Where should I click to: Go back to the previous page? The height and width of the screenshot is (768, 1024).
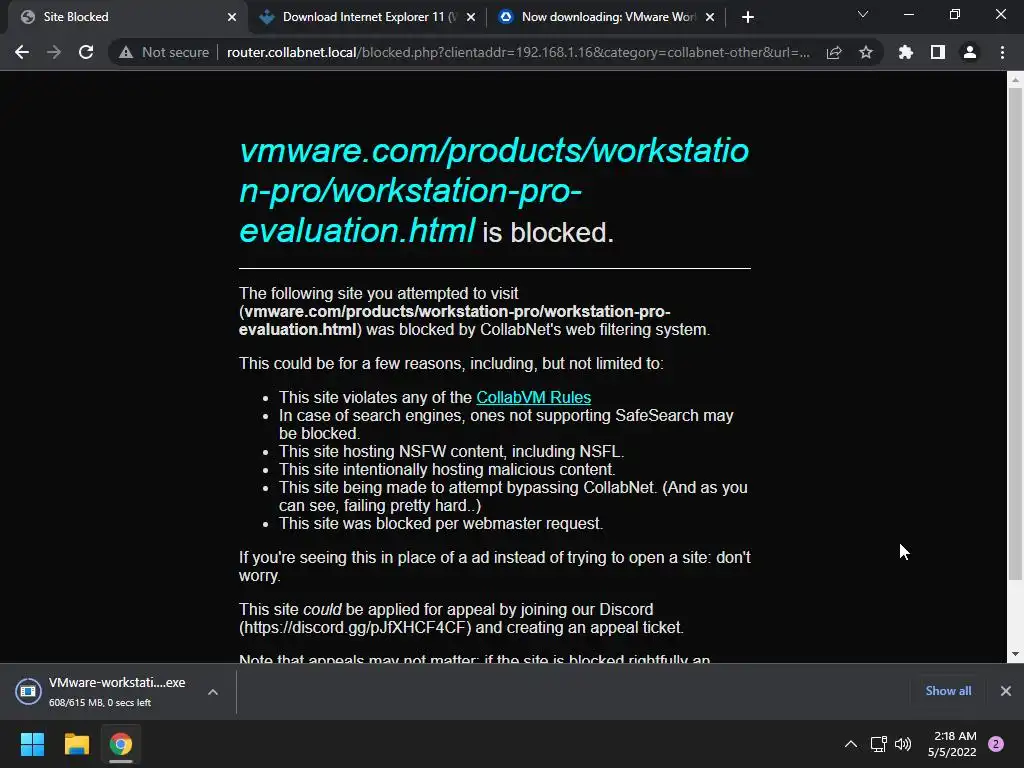tap(22, 52)
